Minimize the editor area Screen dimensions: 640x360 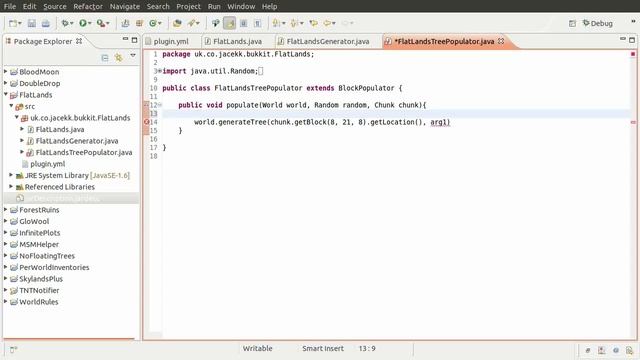[x=622, y=39]
